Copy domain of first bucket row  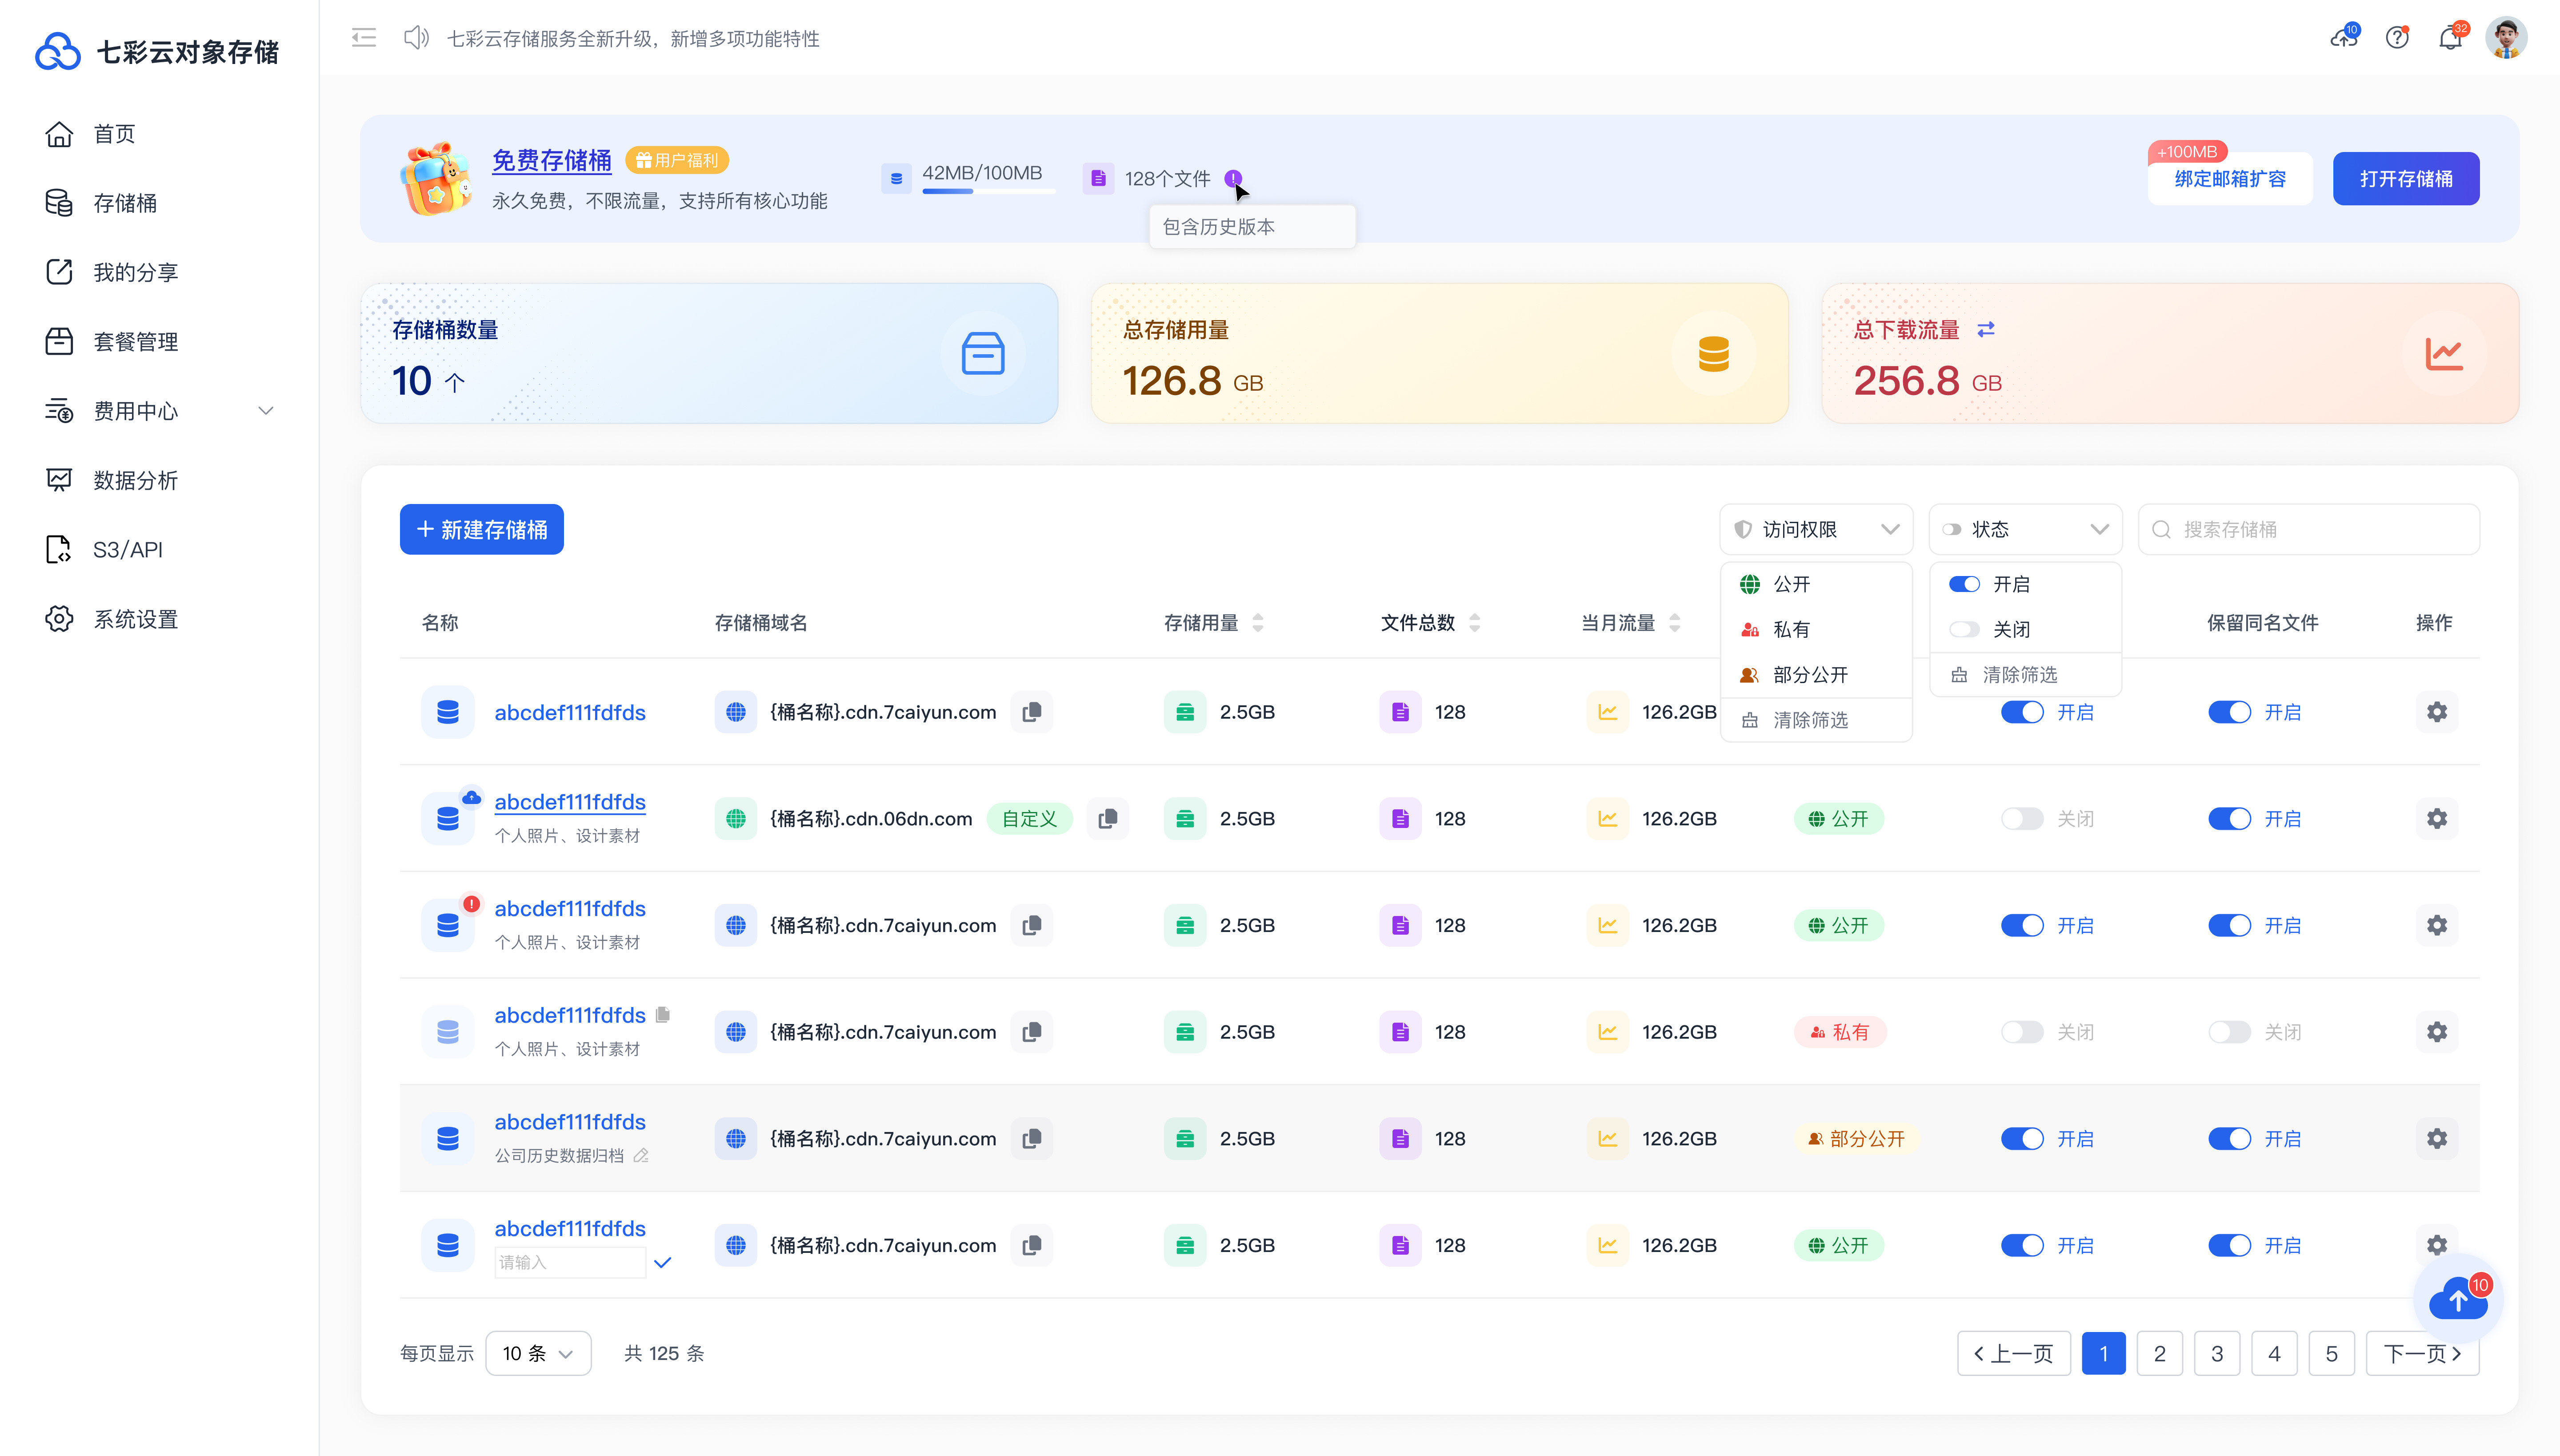click(1032, 712)
